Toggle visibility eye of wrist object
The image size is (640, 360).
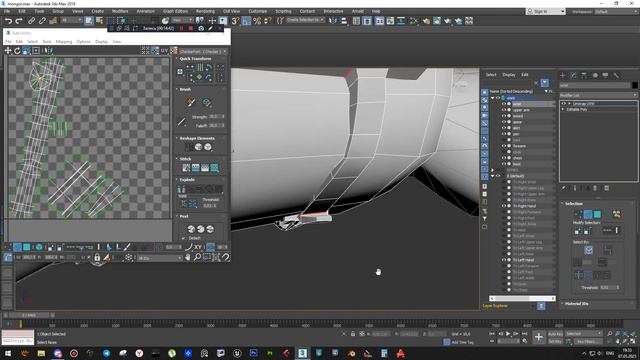(x=504, y=104)
